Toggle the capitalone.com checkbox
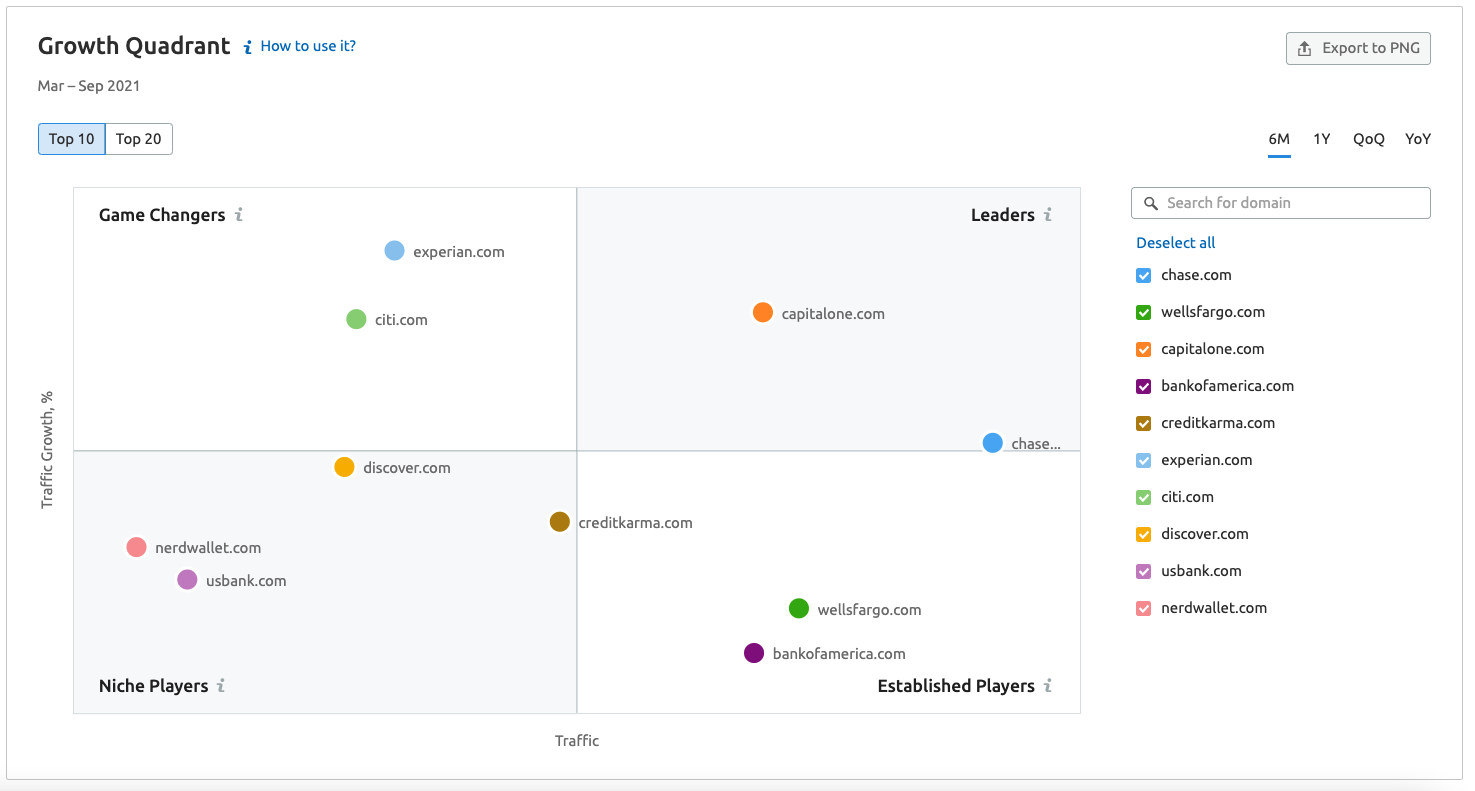1475x791 pixels. tap(1144, 349)
